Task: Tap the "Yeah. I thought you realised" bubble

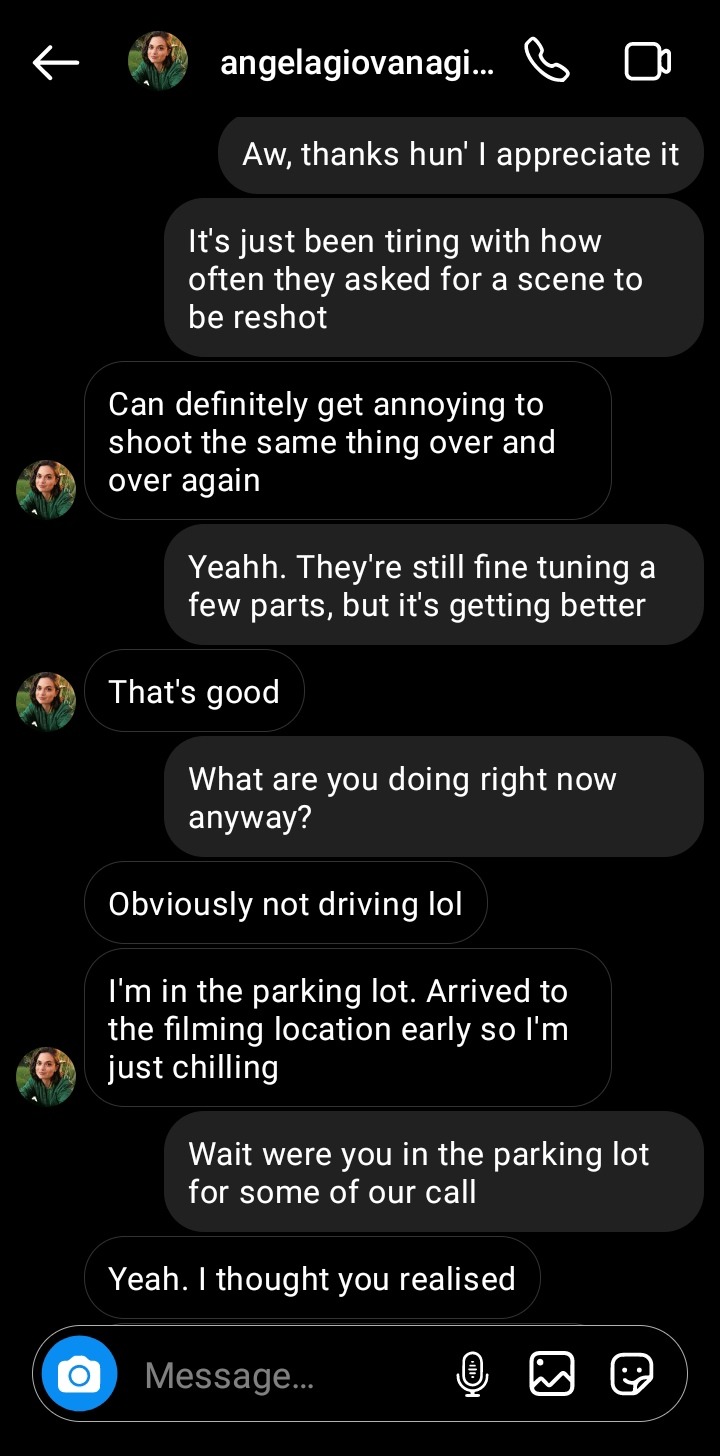Action: [x=312, y=1279]
